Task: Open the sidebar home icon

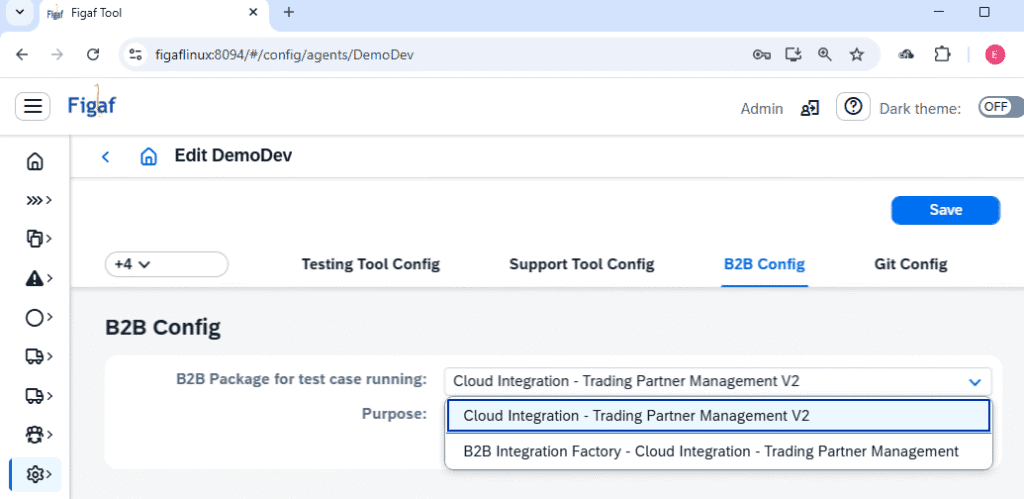Action: [x=35, y=161]
